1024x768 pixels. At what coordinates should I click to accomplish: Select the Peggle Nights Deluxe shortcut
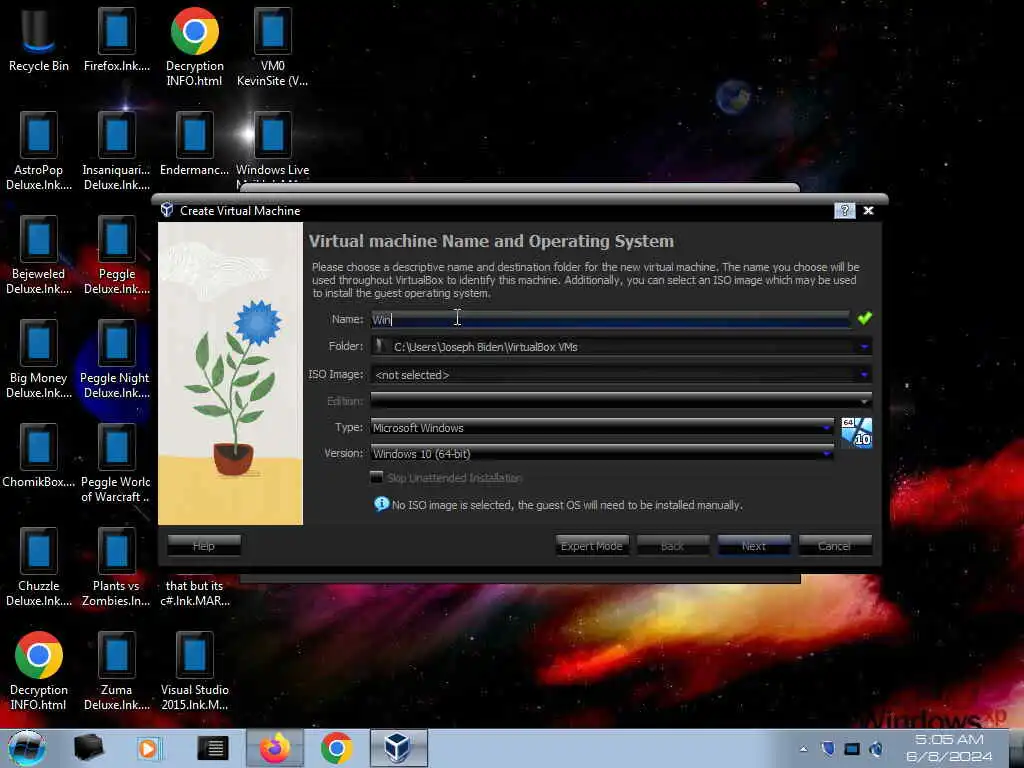(x=116, y=359)
